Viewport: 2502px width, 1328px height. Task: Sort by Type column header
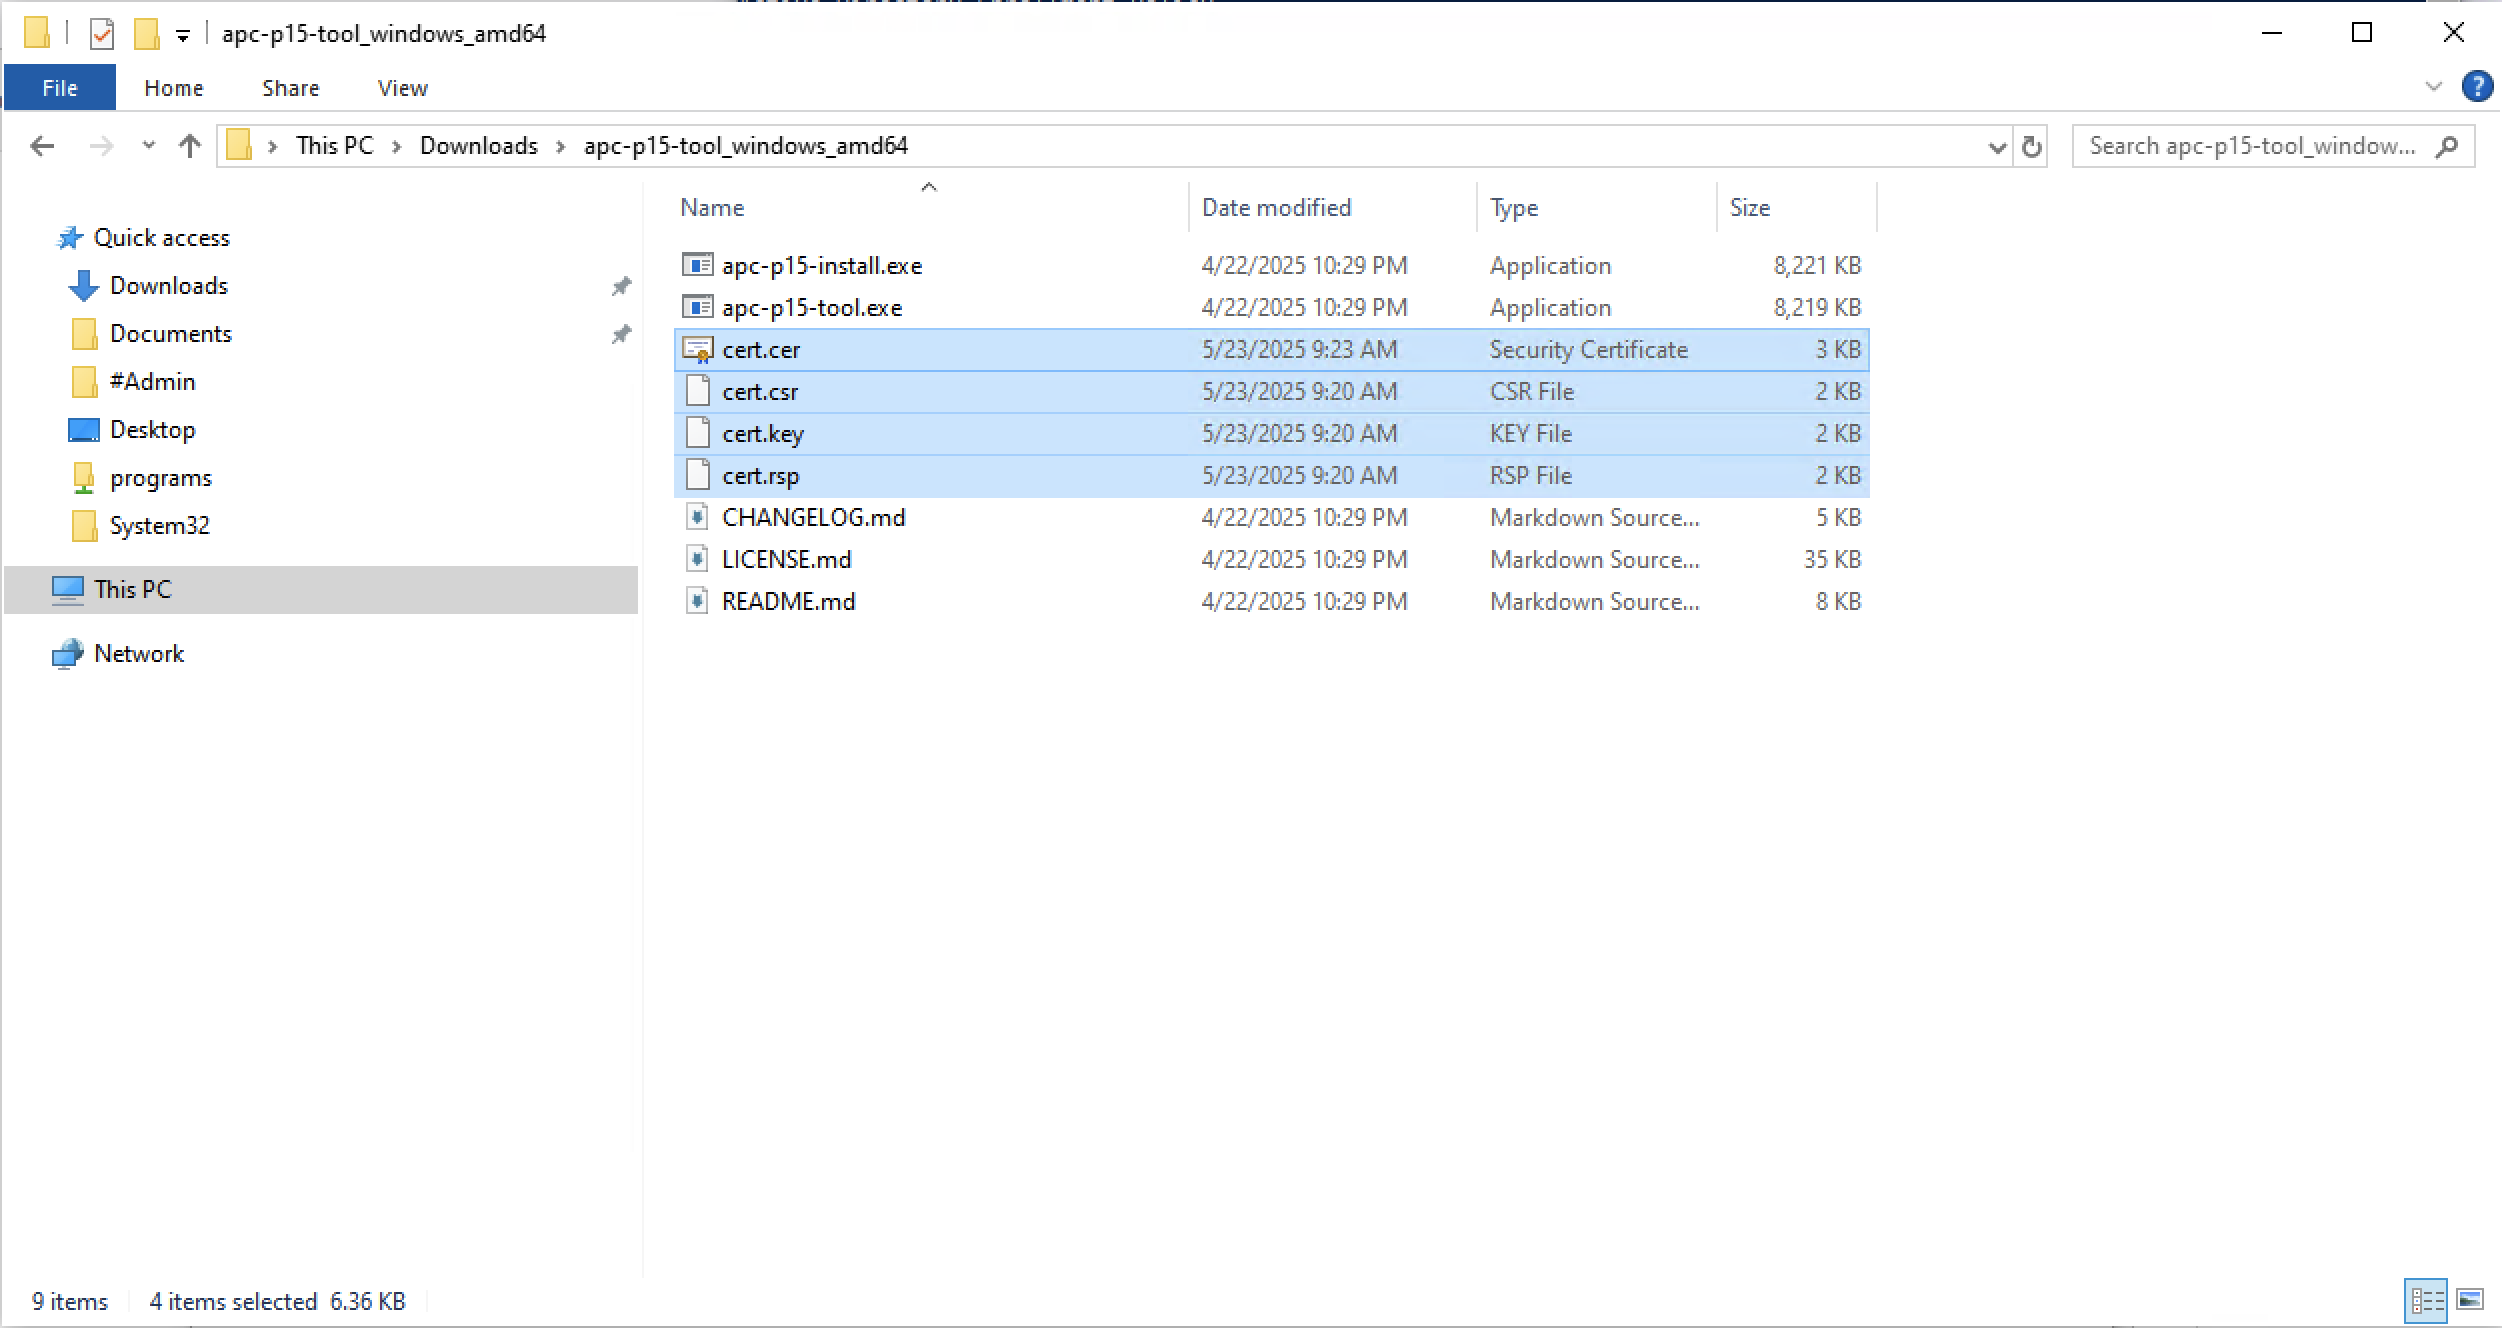[x=1597, y=207]
